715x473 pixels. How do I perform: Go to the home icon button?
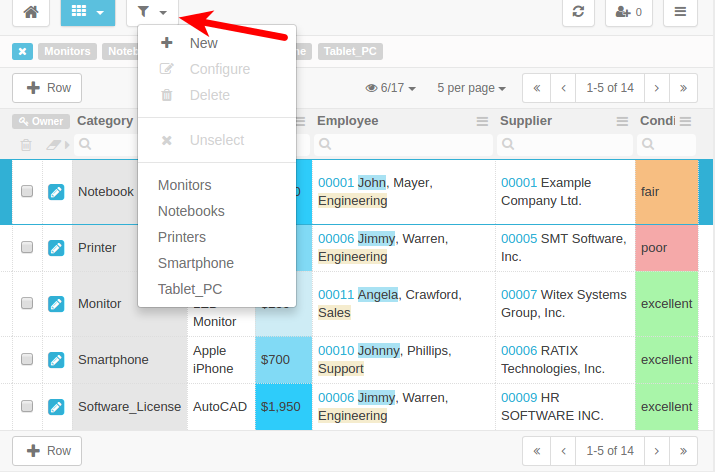(x=31, y=11)
